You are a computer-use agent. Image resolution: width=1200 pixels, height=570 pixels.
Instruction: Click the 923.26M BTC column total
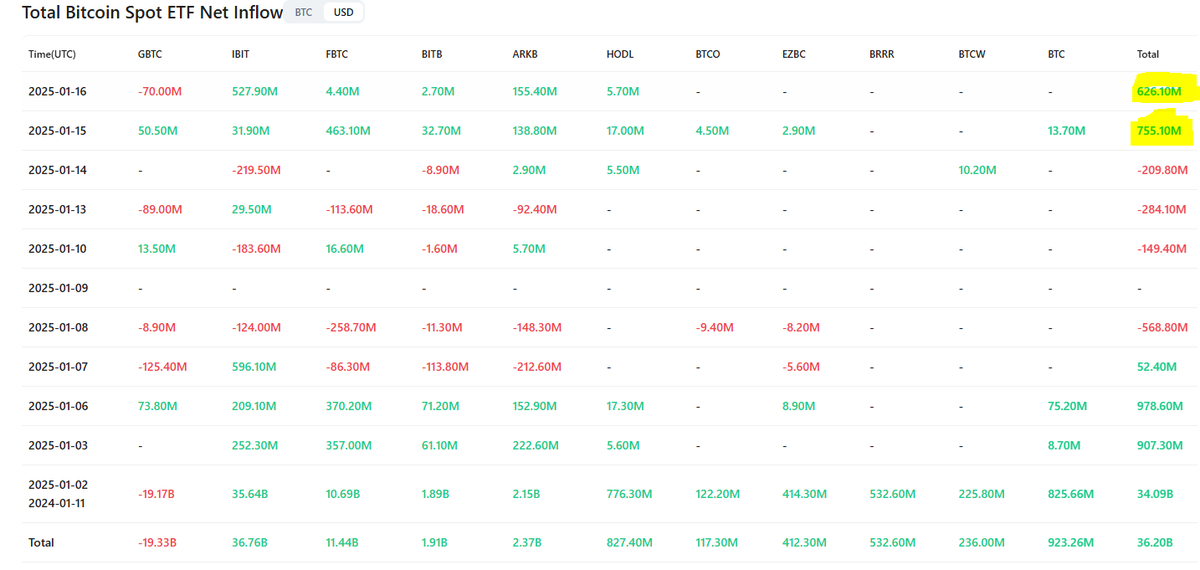pos(1070,542)
